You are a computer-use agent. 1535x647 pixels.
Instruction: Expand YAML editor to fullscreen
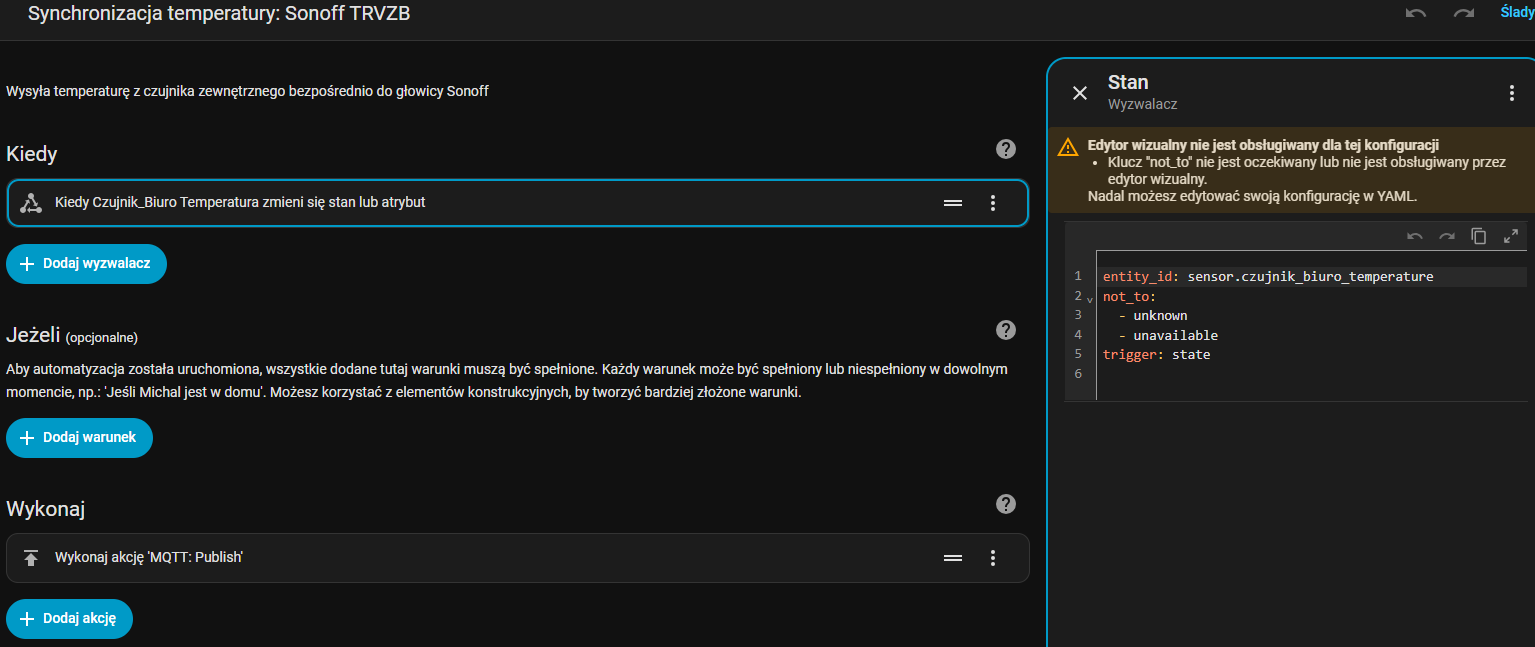(x=1511, y=236)
